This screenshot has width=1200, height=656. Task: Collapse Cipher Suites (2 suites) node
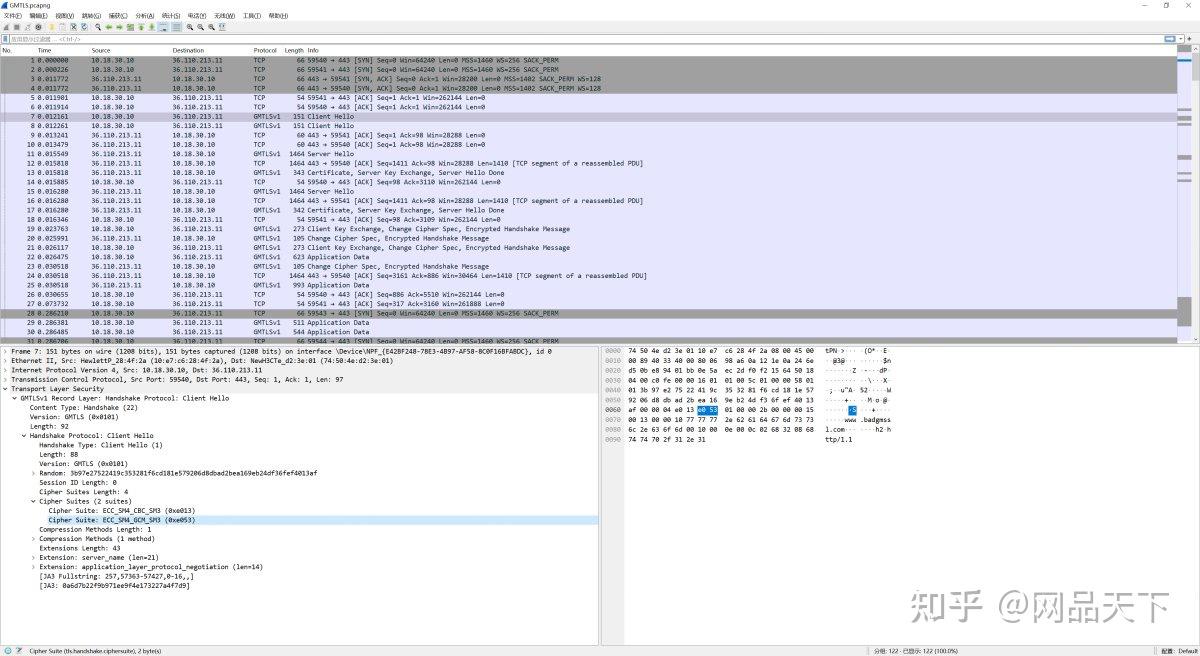coord(34,501)
